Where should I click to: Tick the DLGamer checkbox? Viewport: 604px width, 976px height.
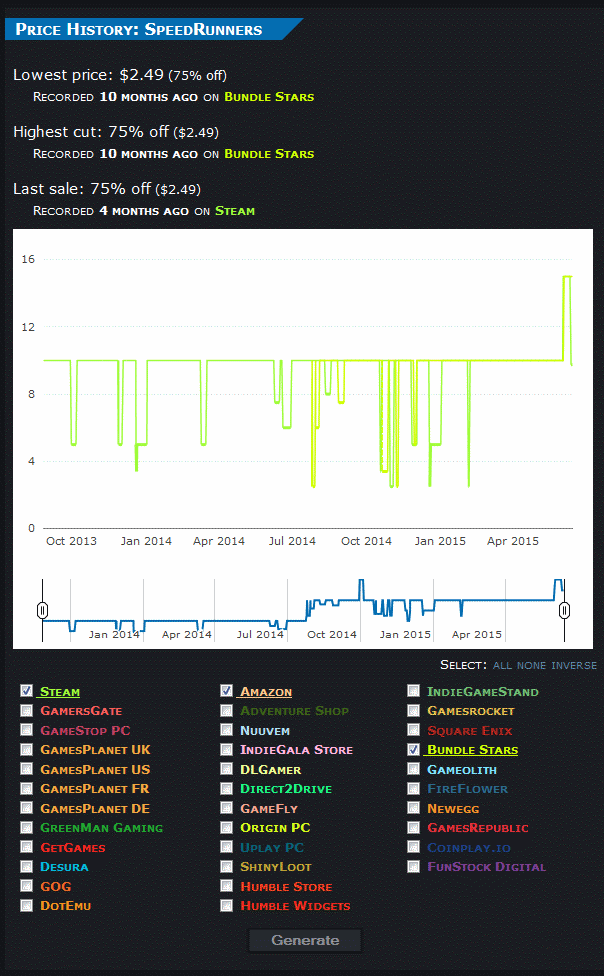(227, 769)
